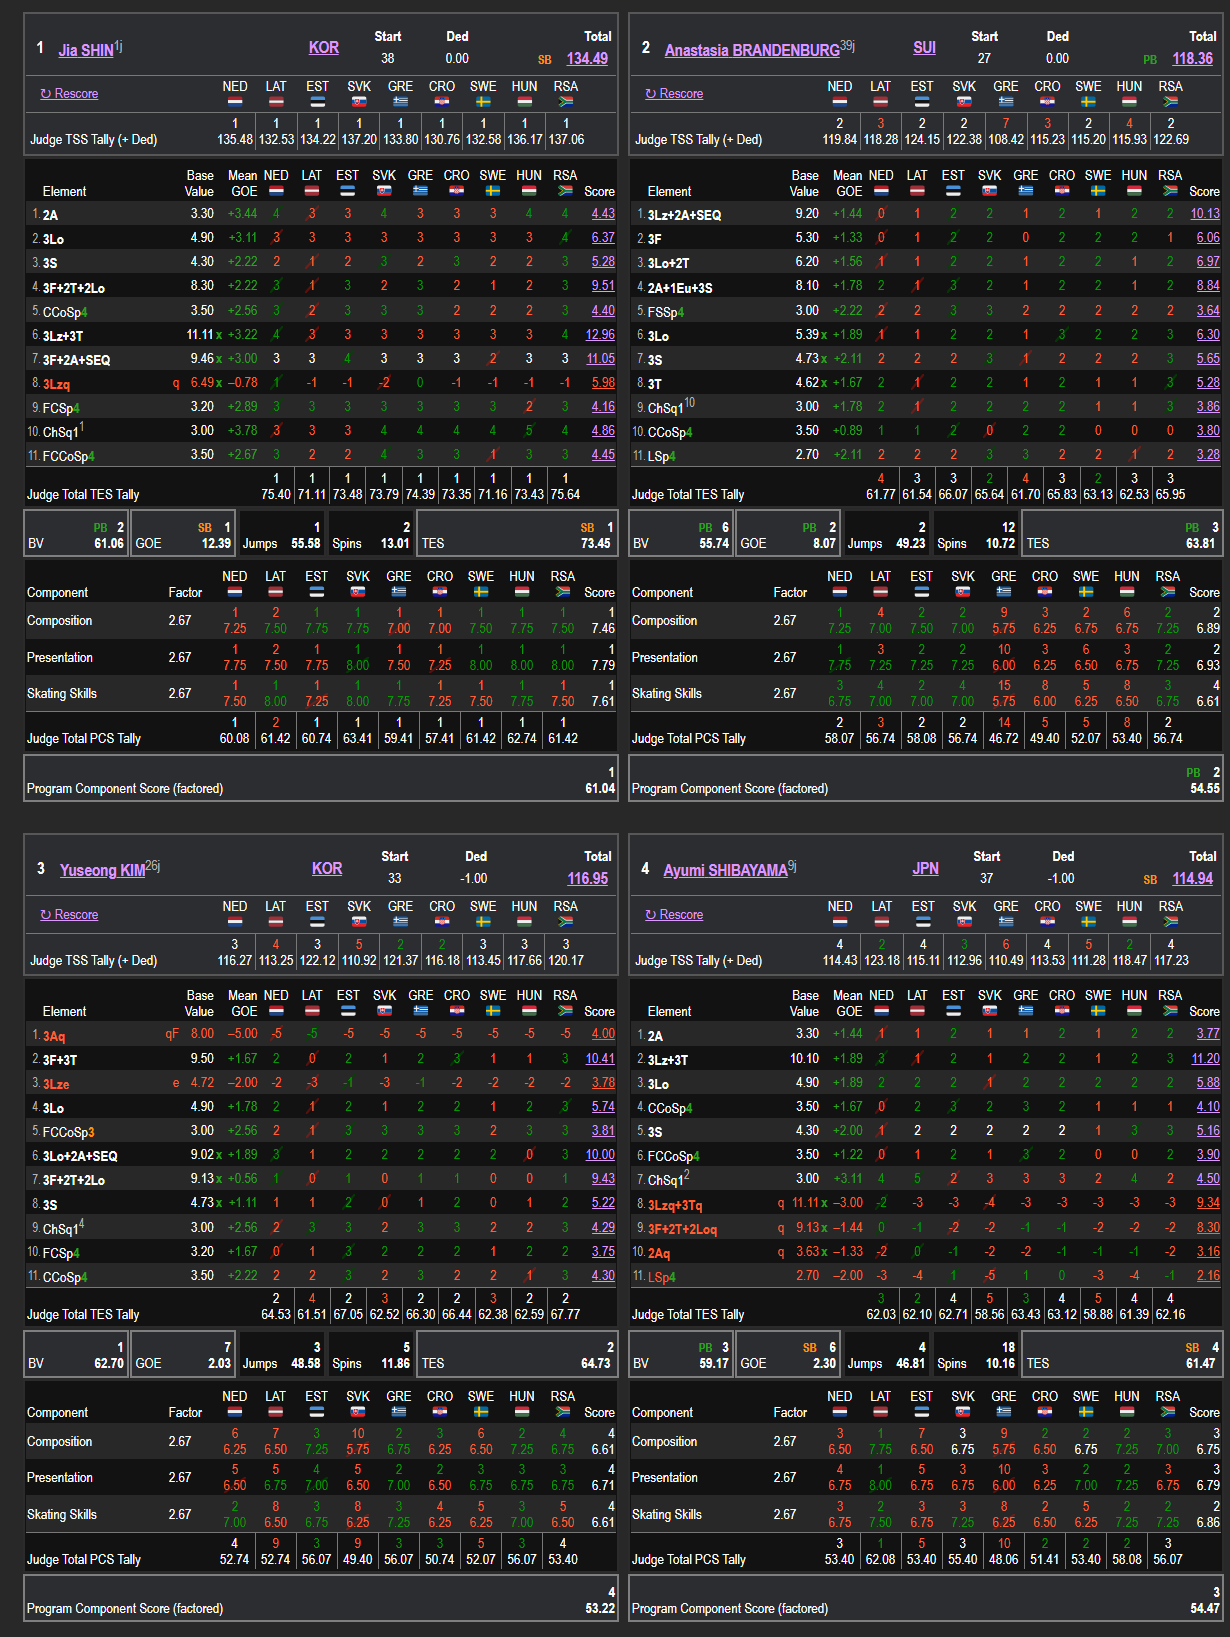Click Jia SHIN's total score 134.49
1230x1637 pixels.
587,58
